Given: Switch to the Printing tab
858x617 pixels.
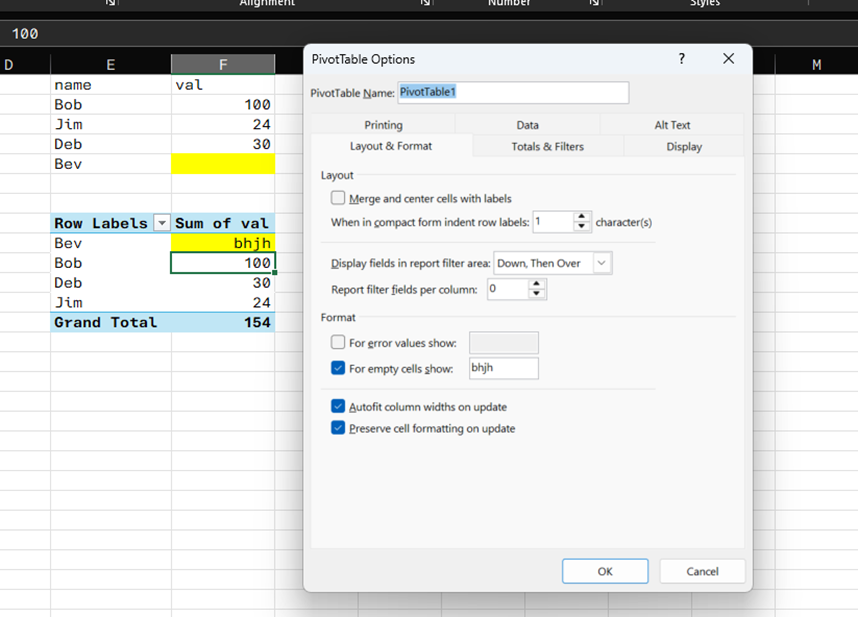Looking at the screenshot, I should click(384, 125).
